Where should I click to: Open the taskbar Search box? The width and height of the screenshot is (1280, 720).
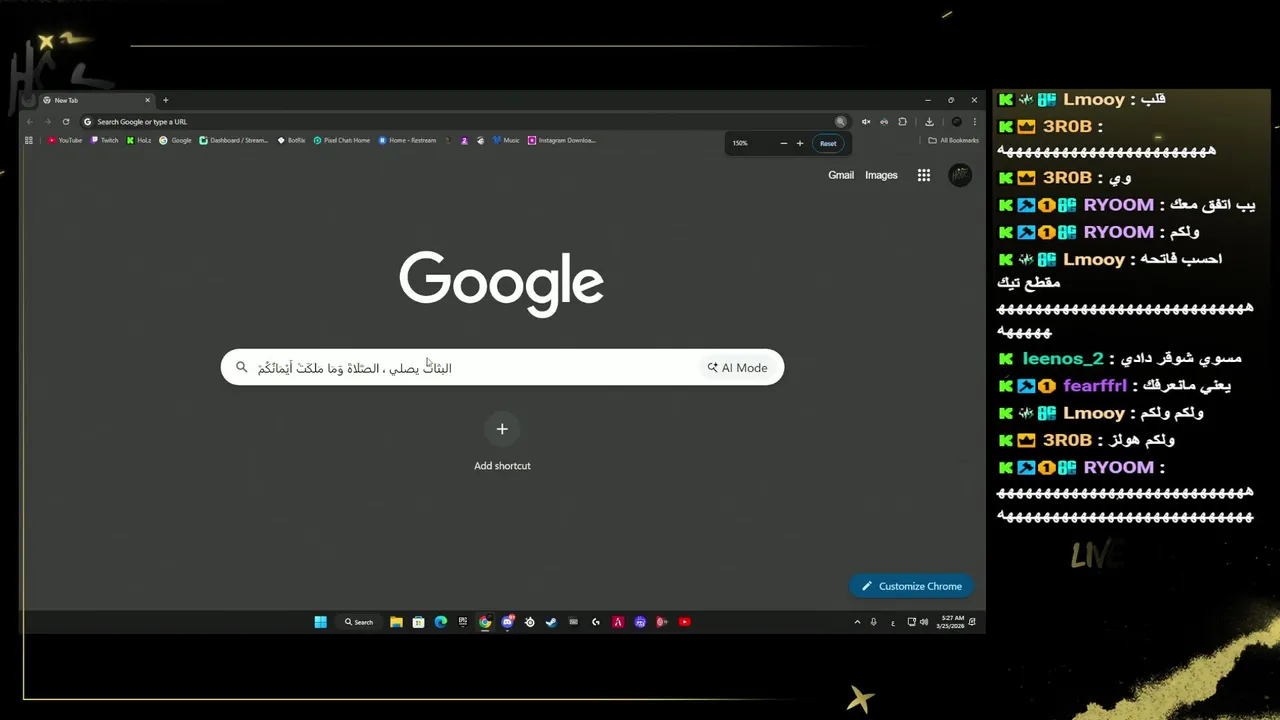click(358, 622)
